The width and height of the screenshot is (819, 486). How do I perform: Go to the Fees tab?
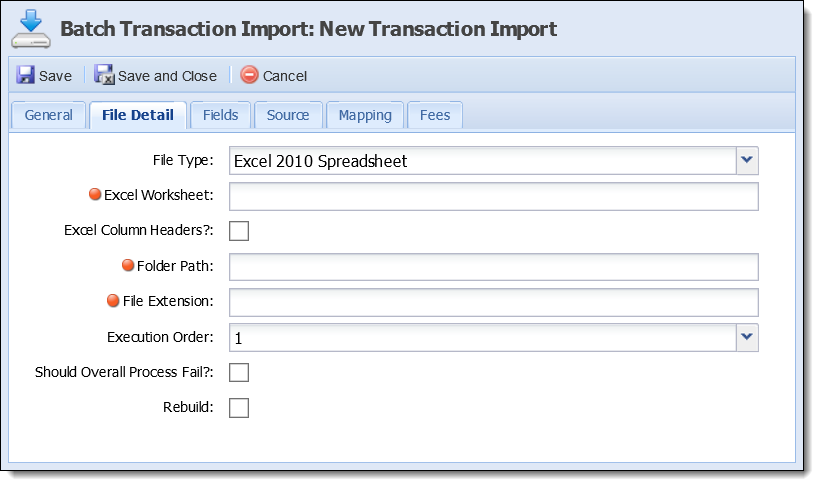click(435, 115)
